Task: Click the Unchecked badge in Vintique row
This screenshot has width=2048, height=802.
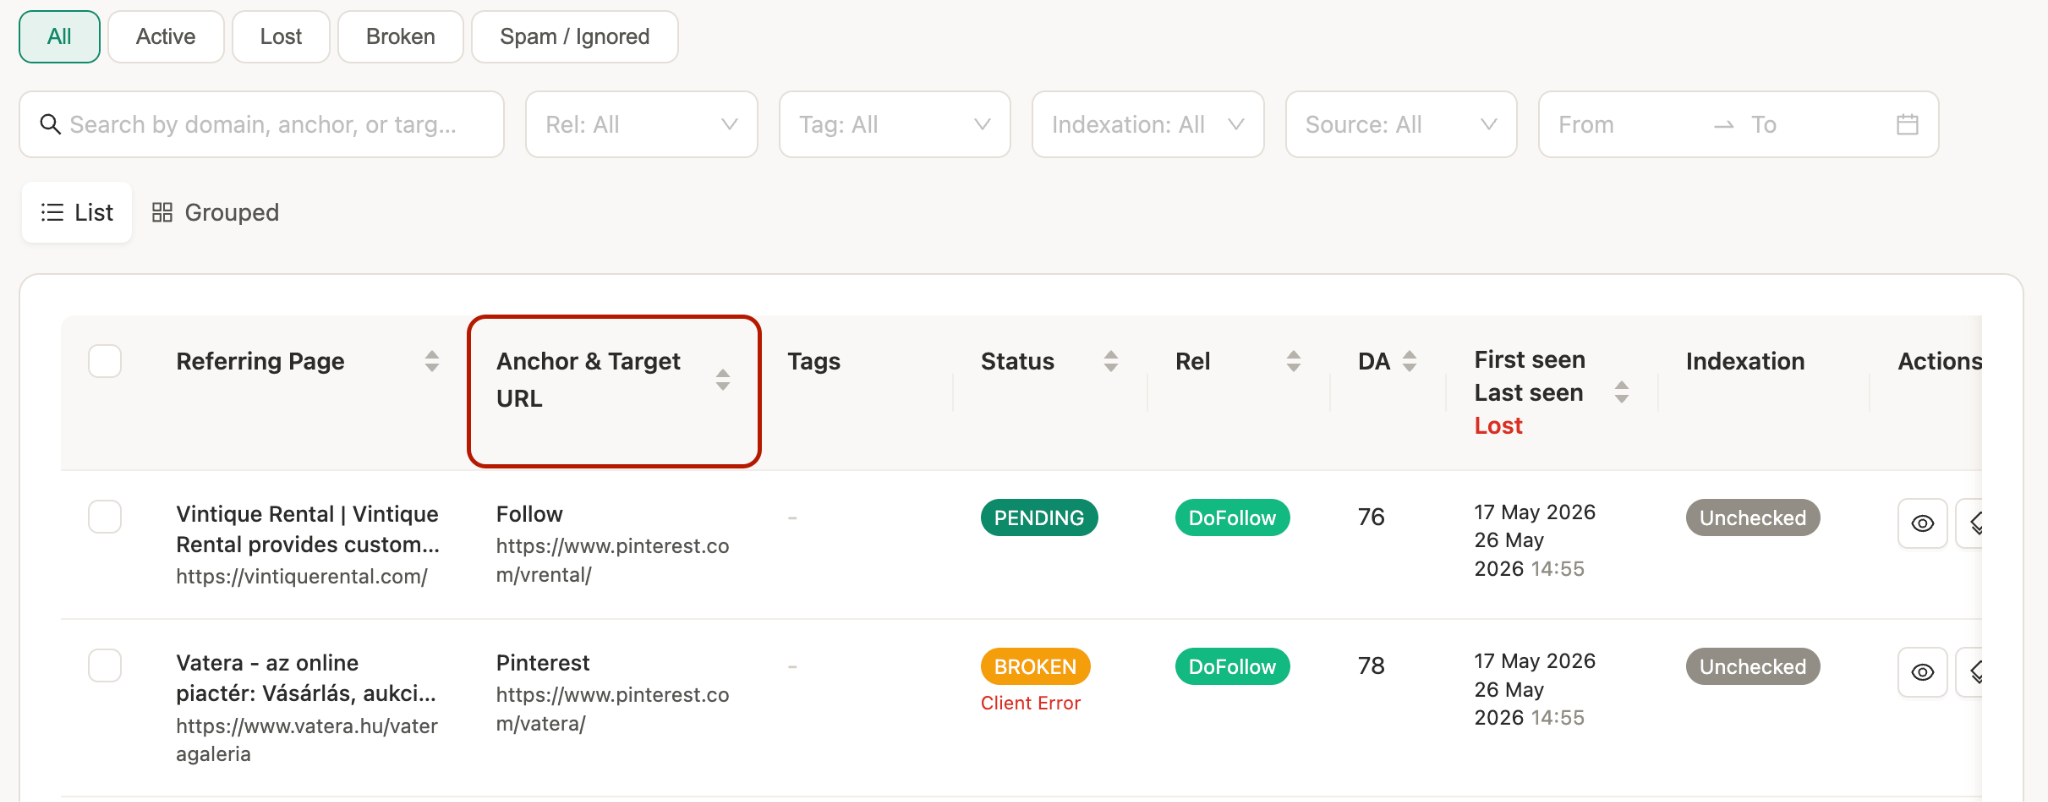Action: click(1753, 518)
